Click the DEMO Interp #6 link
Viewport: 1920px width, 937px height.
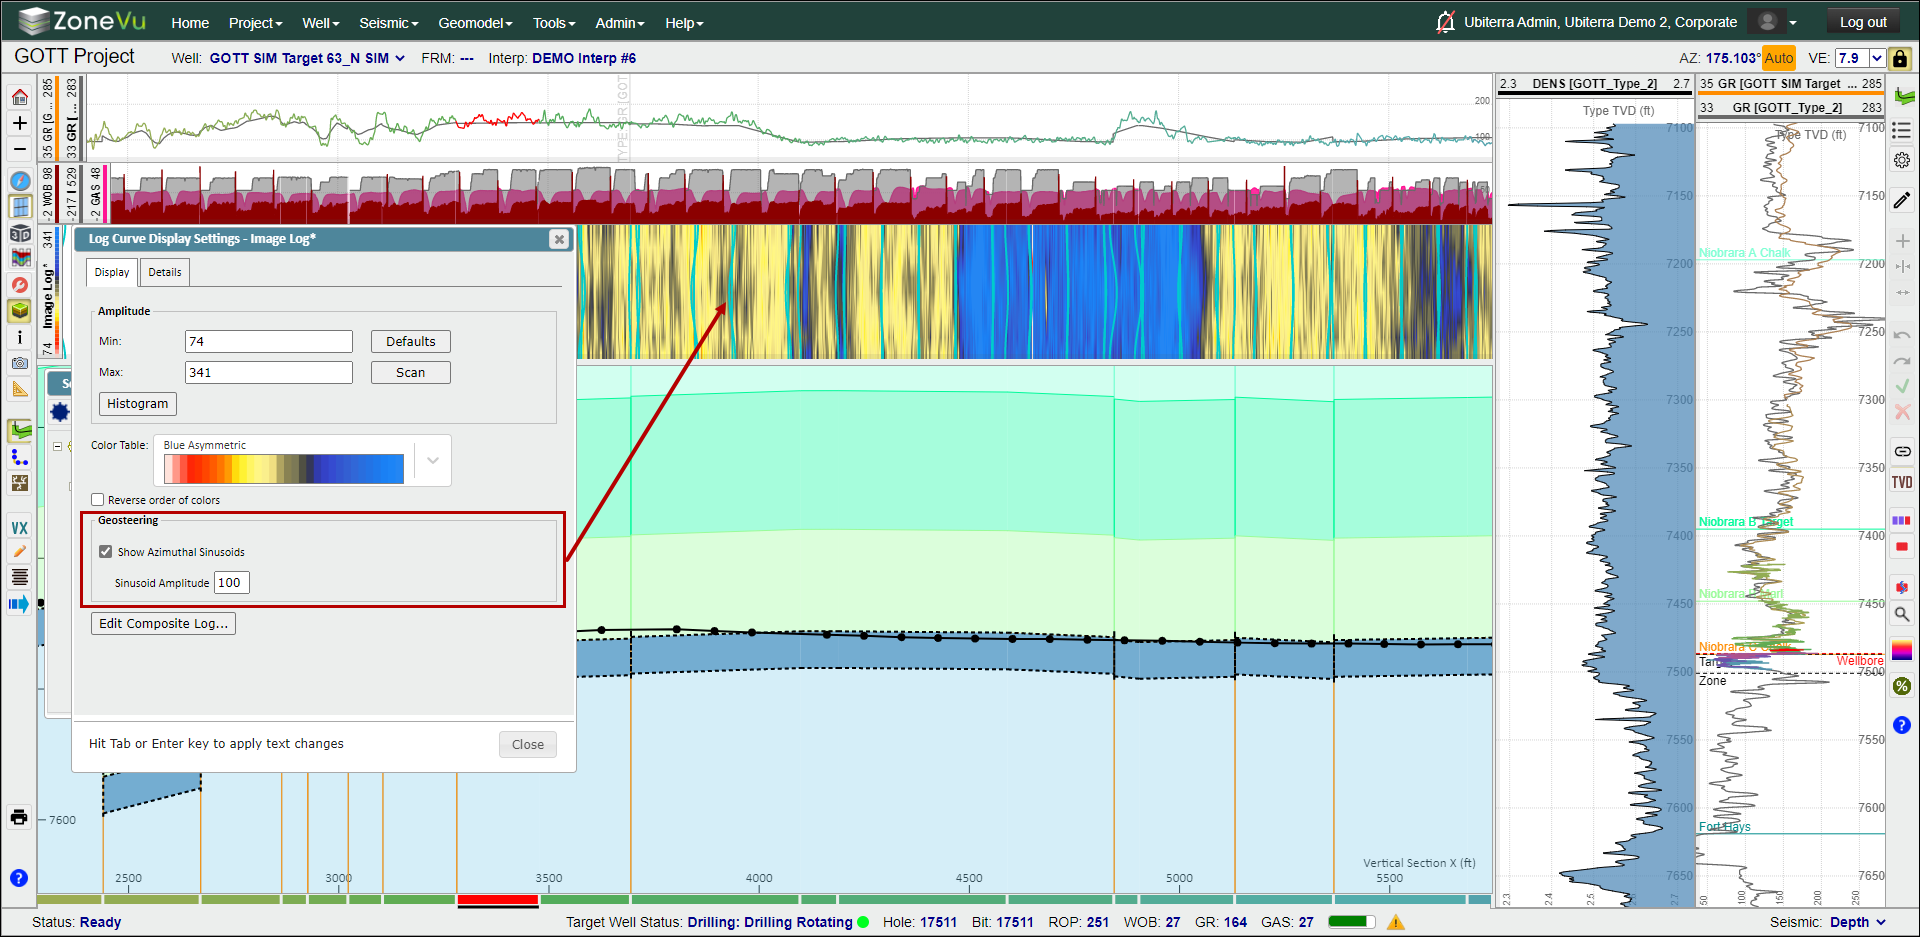click(x=584, y=58)
